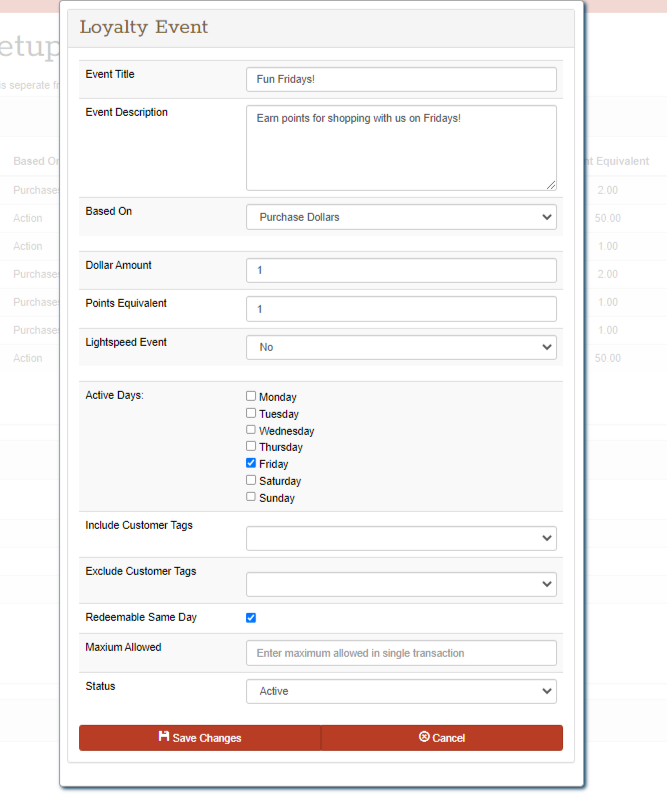Image resolution: width=667 pixels, height=809 pixels.
Task: Click the Points Equivalent input field
Action: pos(401,309)
